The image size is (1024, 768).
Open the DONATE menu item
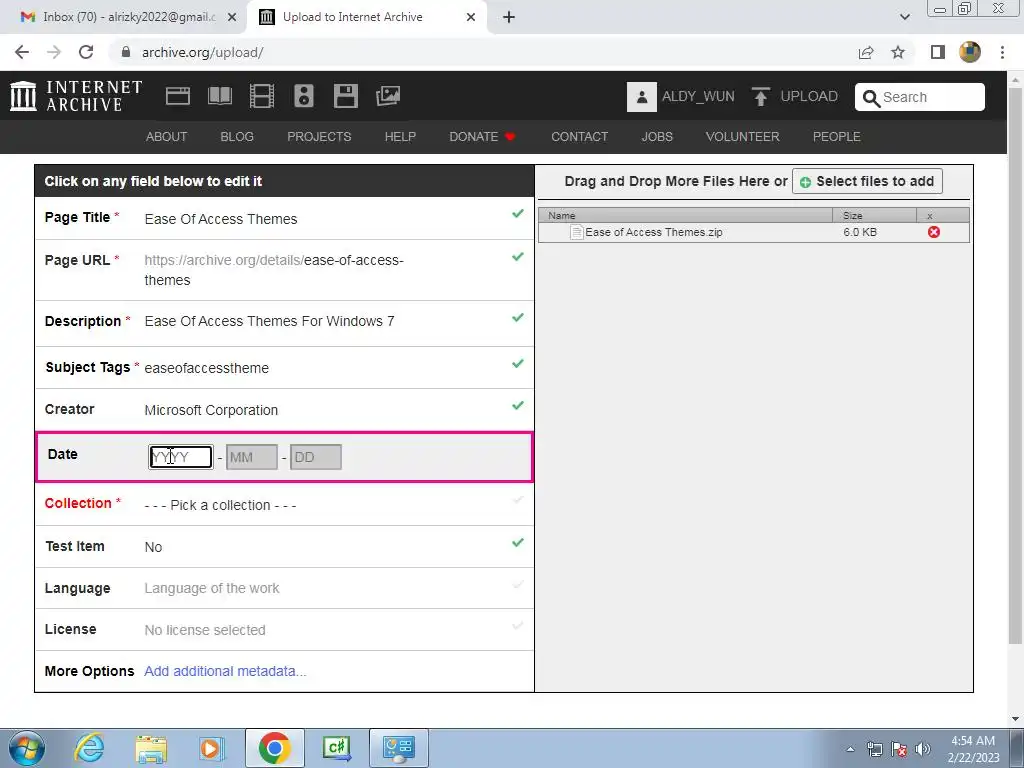(482, 136)
